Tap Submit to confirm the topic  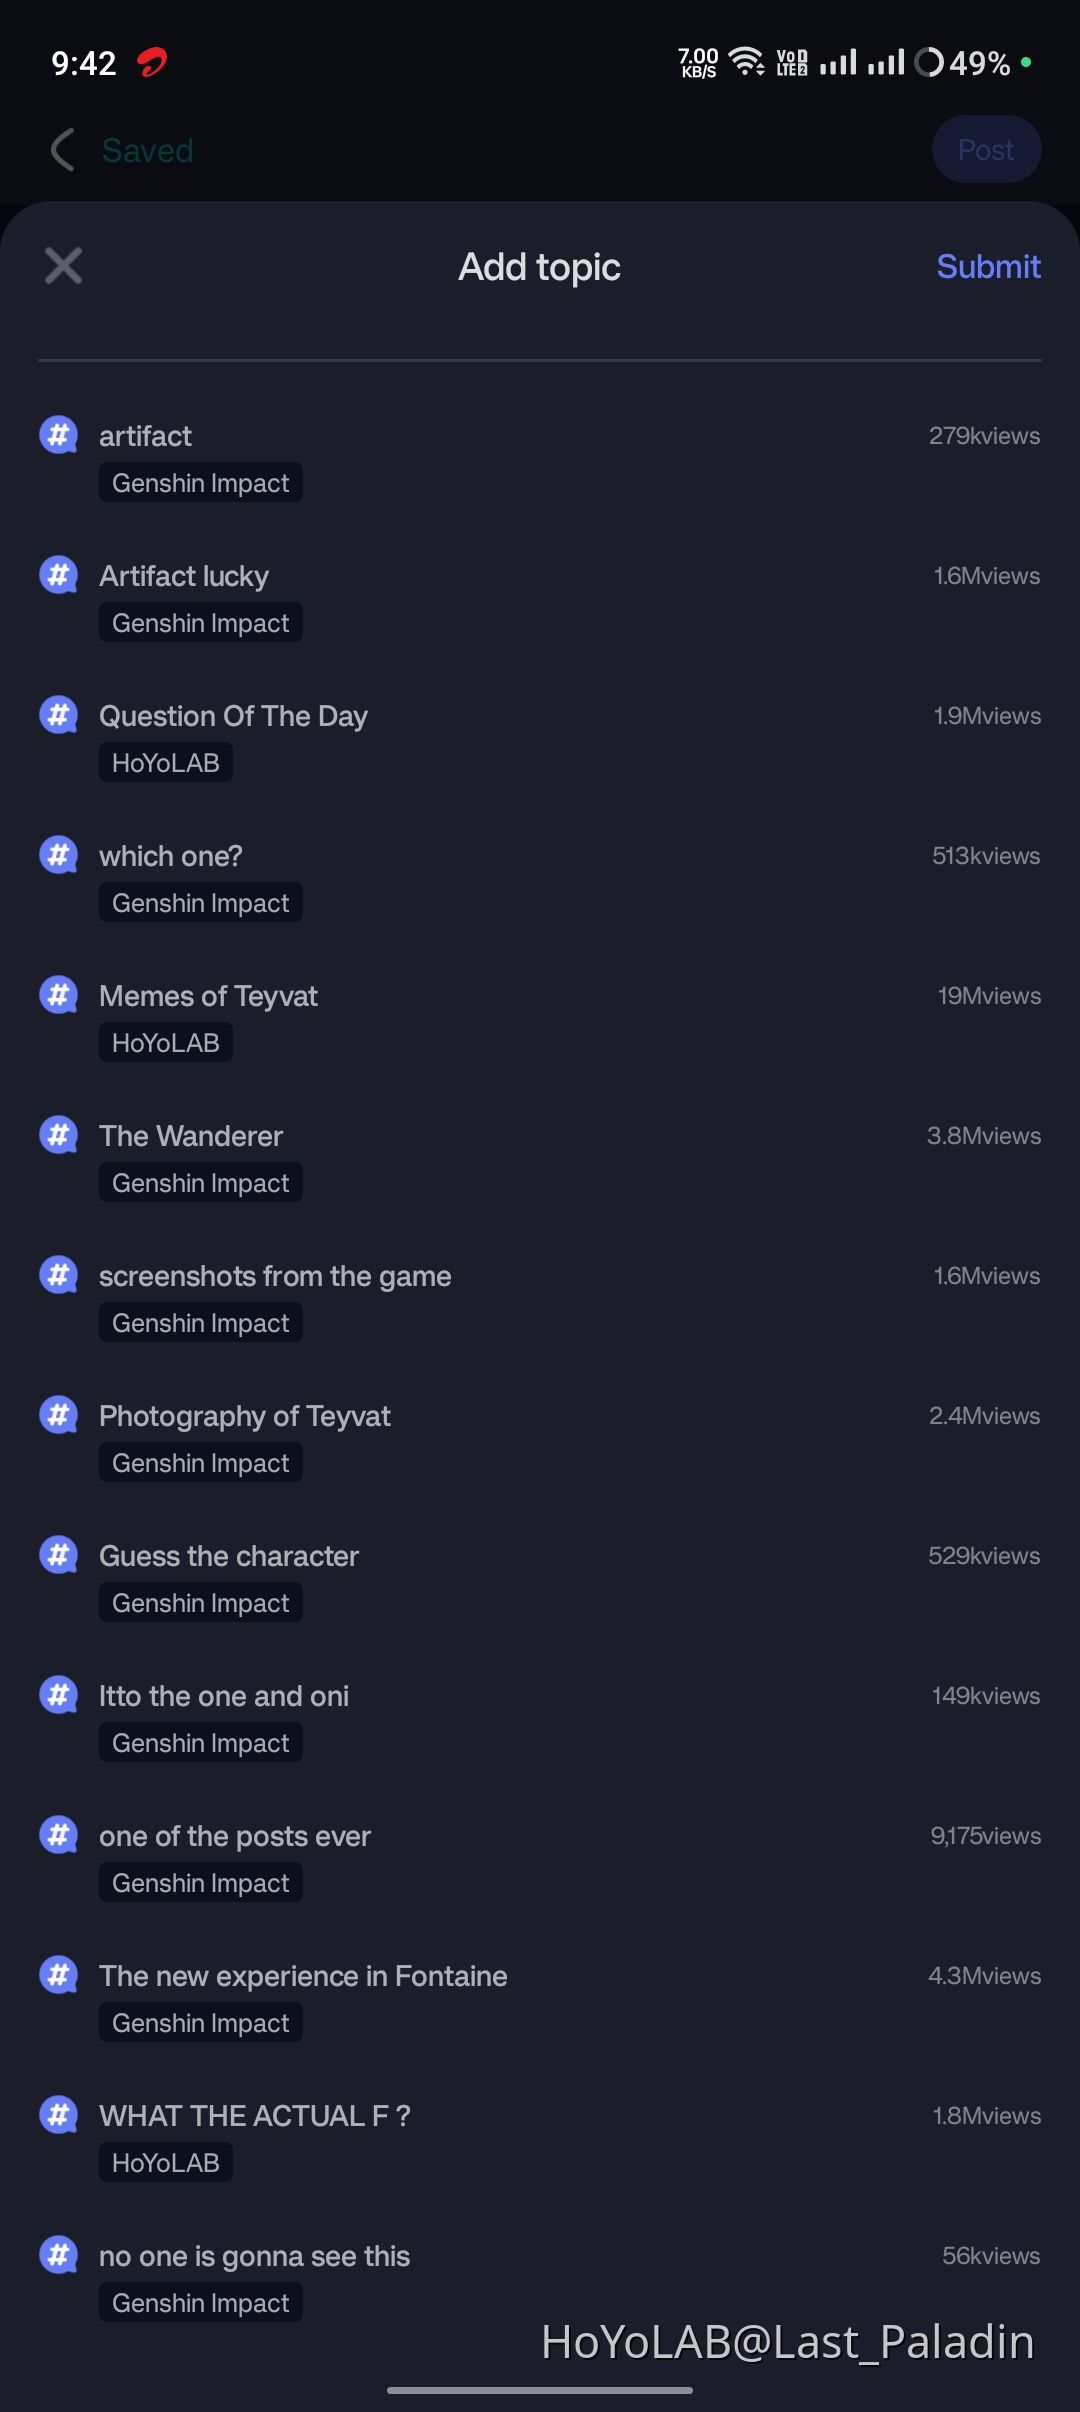988,266
